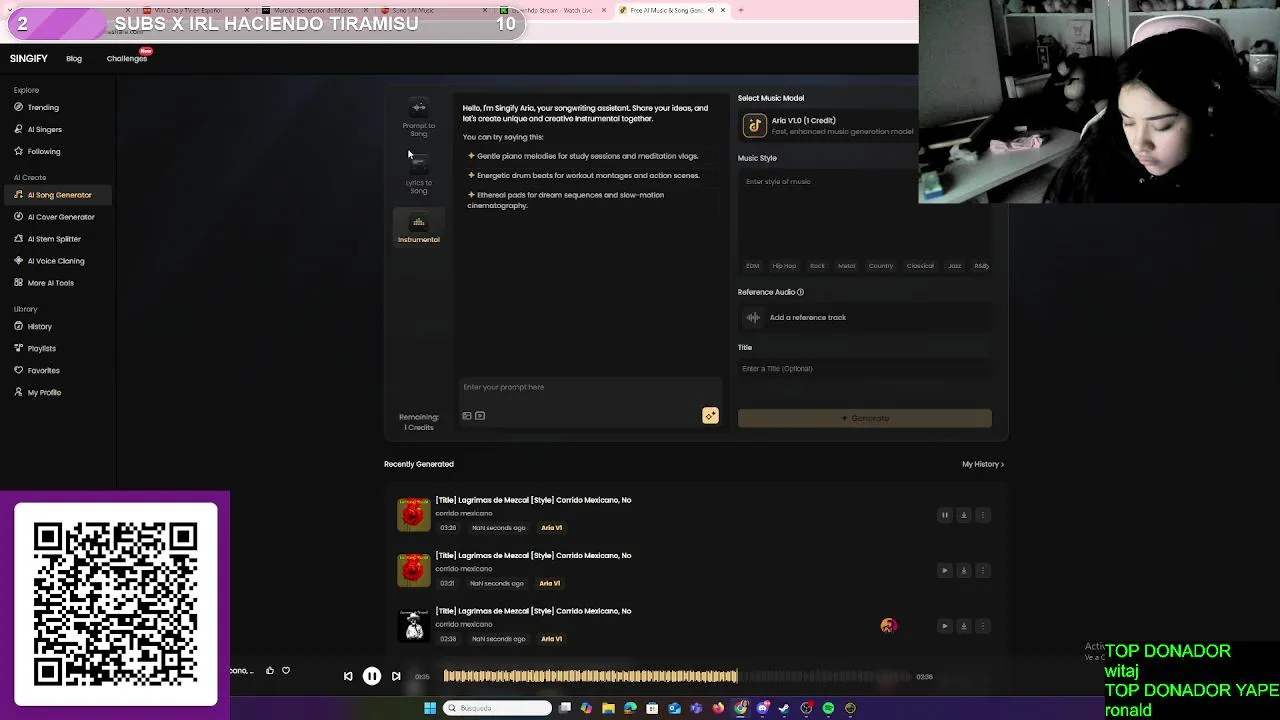This screenshot has width=1280, height=720.
Task: Open the My History link
Action: [983, 464]
